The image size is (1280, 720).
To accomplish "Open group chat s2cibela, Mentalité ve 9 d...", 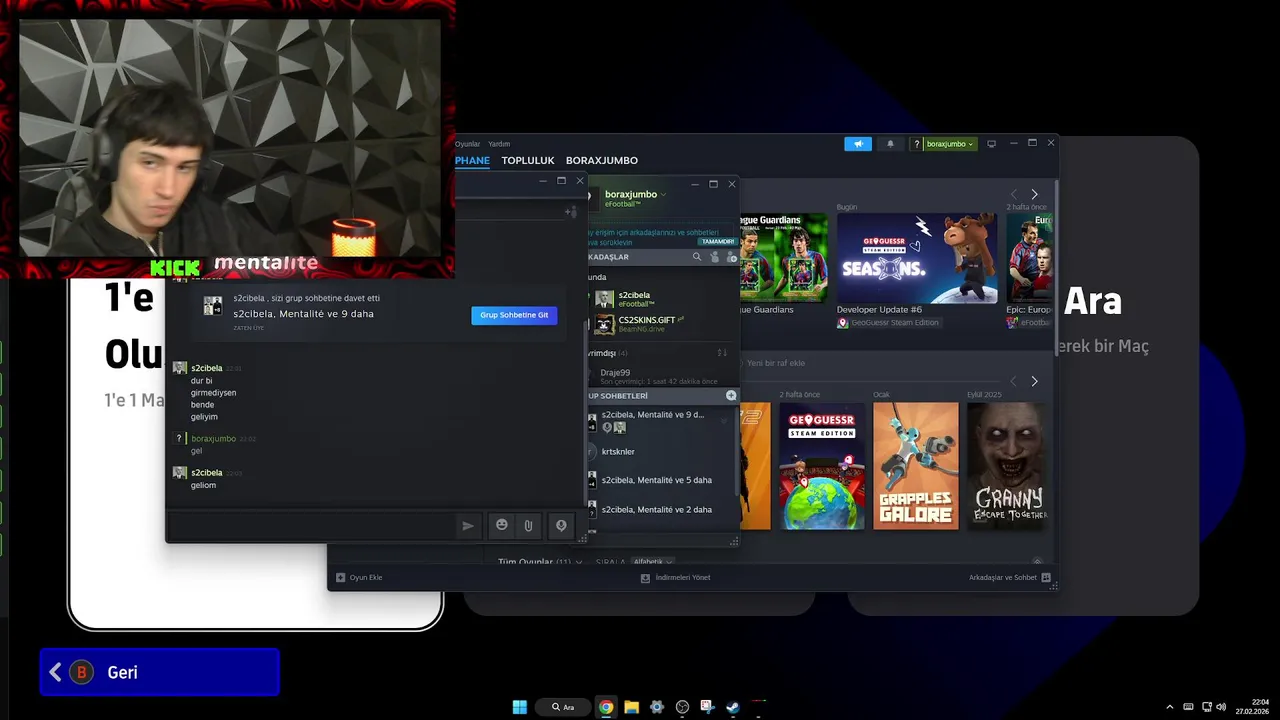I will (653, 415).
